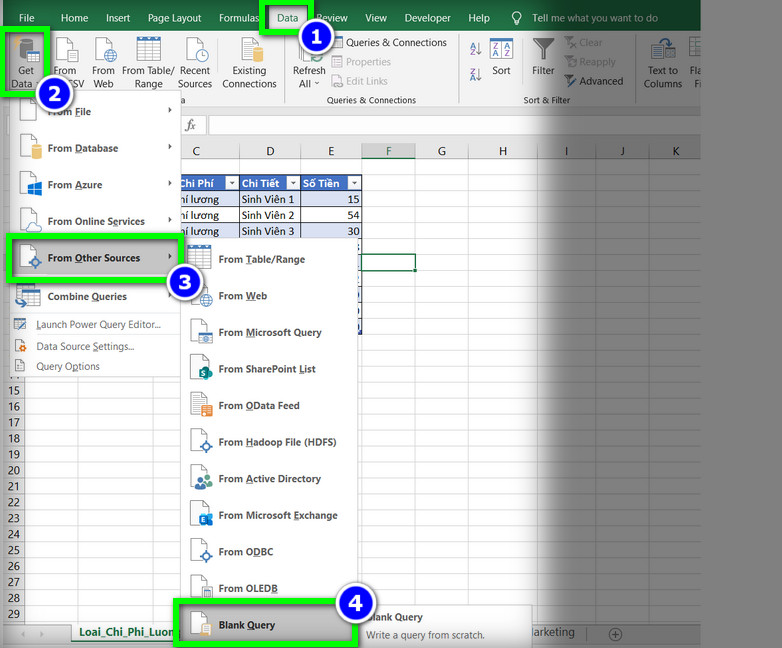Choose From Microsoft Query
Viewport: 782px width, 648px height.
(x=269, y=332)
